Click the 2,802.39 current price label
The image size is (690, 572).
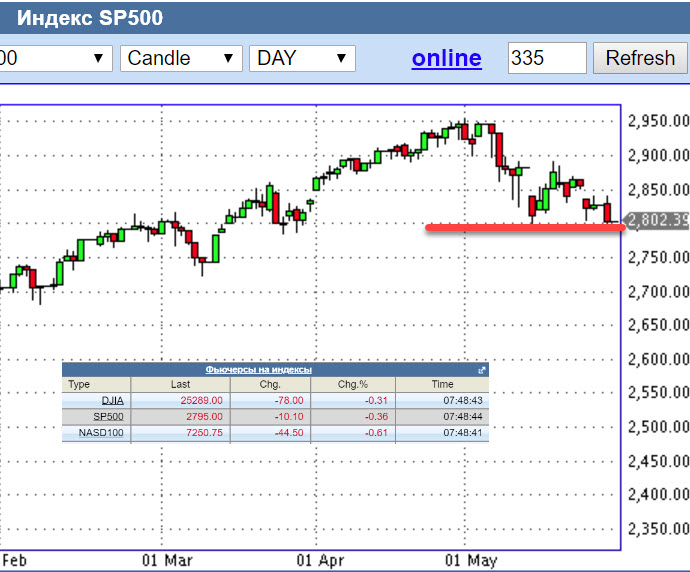658,221
